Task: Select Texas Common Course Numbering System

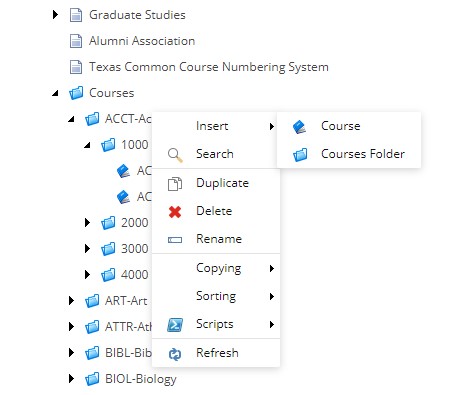Action: click(209, 67)
